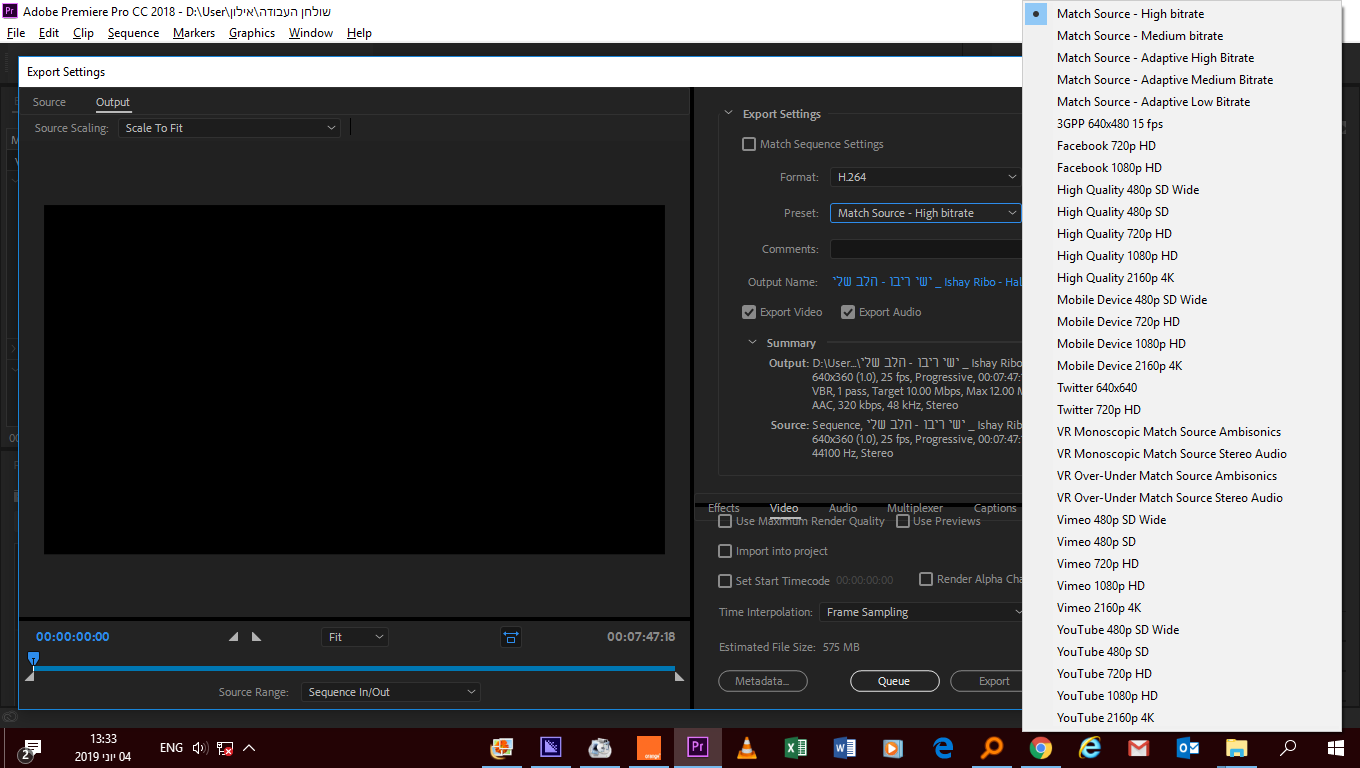Select the Video settings tab
The height and width of the screenshot is (768, 1360).
click(x=784, y=508)
